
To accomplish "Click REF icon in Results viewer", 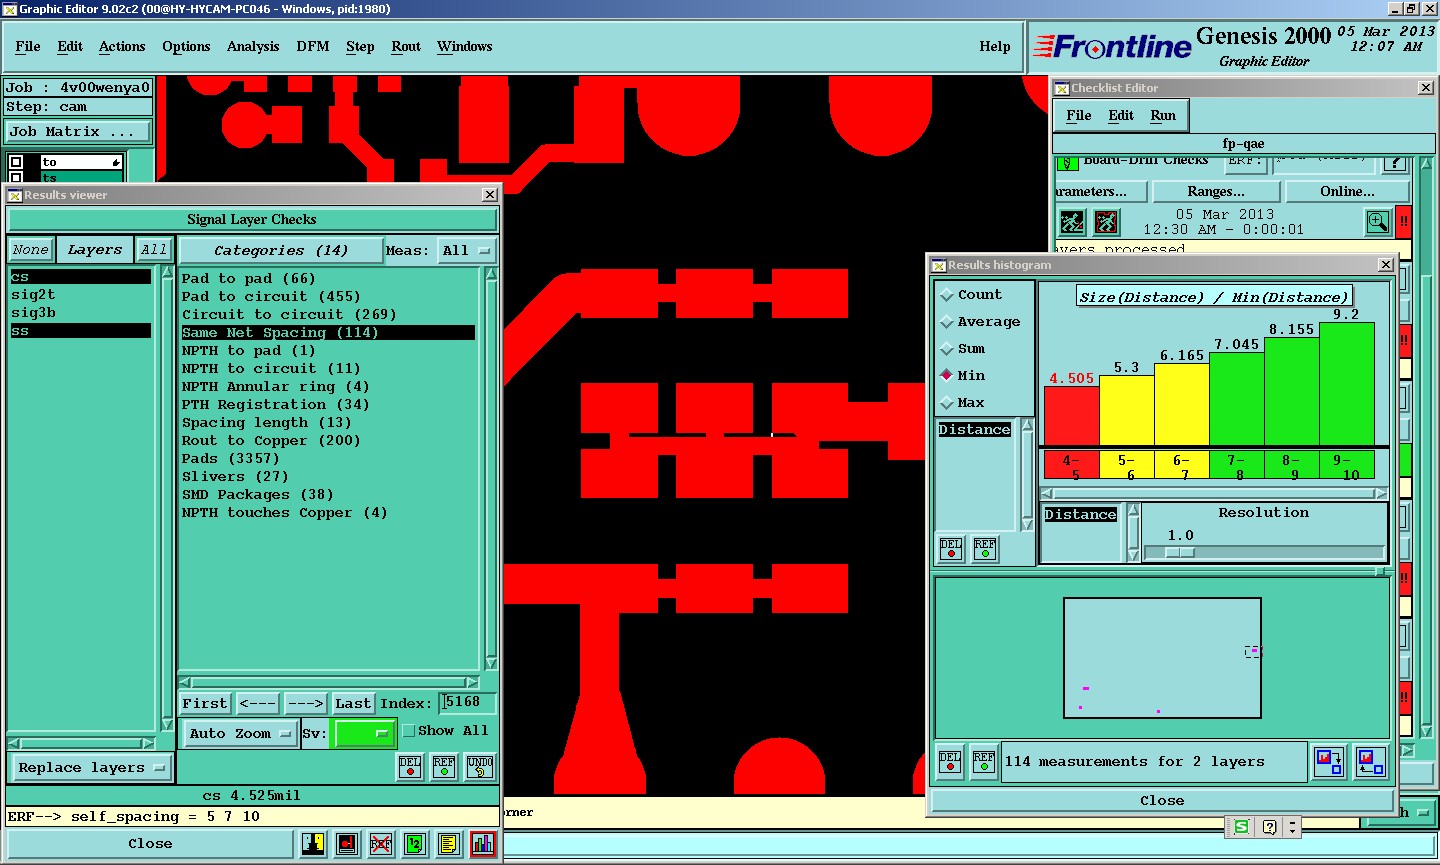I will click(x=444, y=767).
